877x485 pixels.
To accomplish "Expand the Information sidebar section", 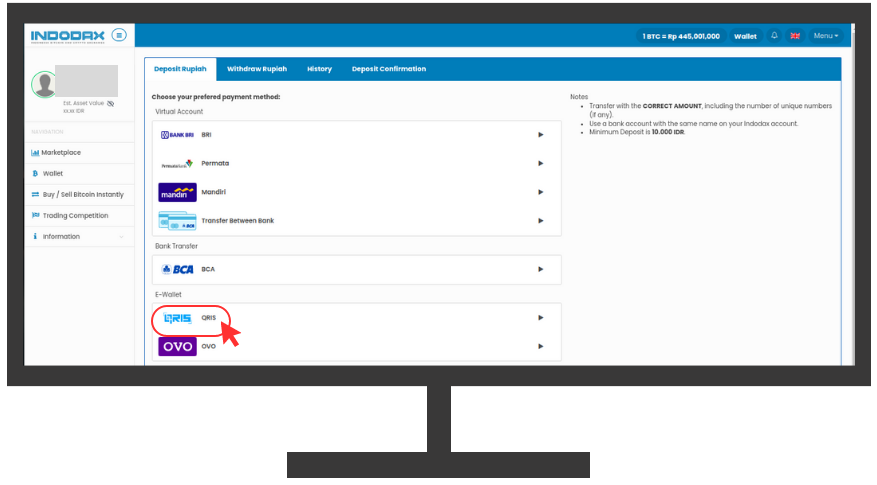I will (x=79, y=237).
